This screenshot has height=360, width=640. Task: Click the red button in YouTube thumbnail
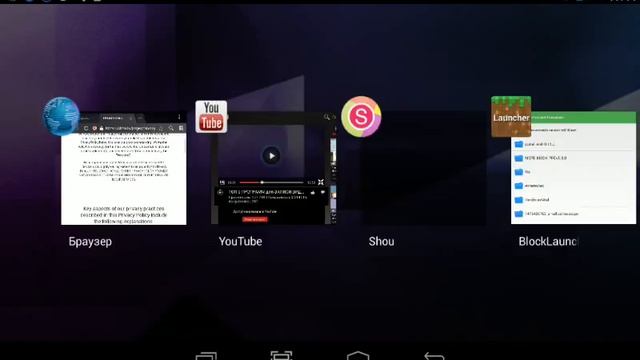[255, 220]
